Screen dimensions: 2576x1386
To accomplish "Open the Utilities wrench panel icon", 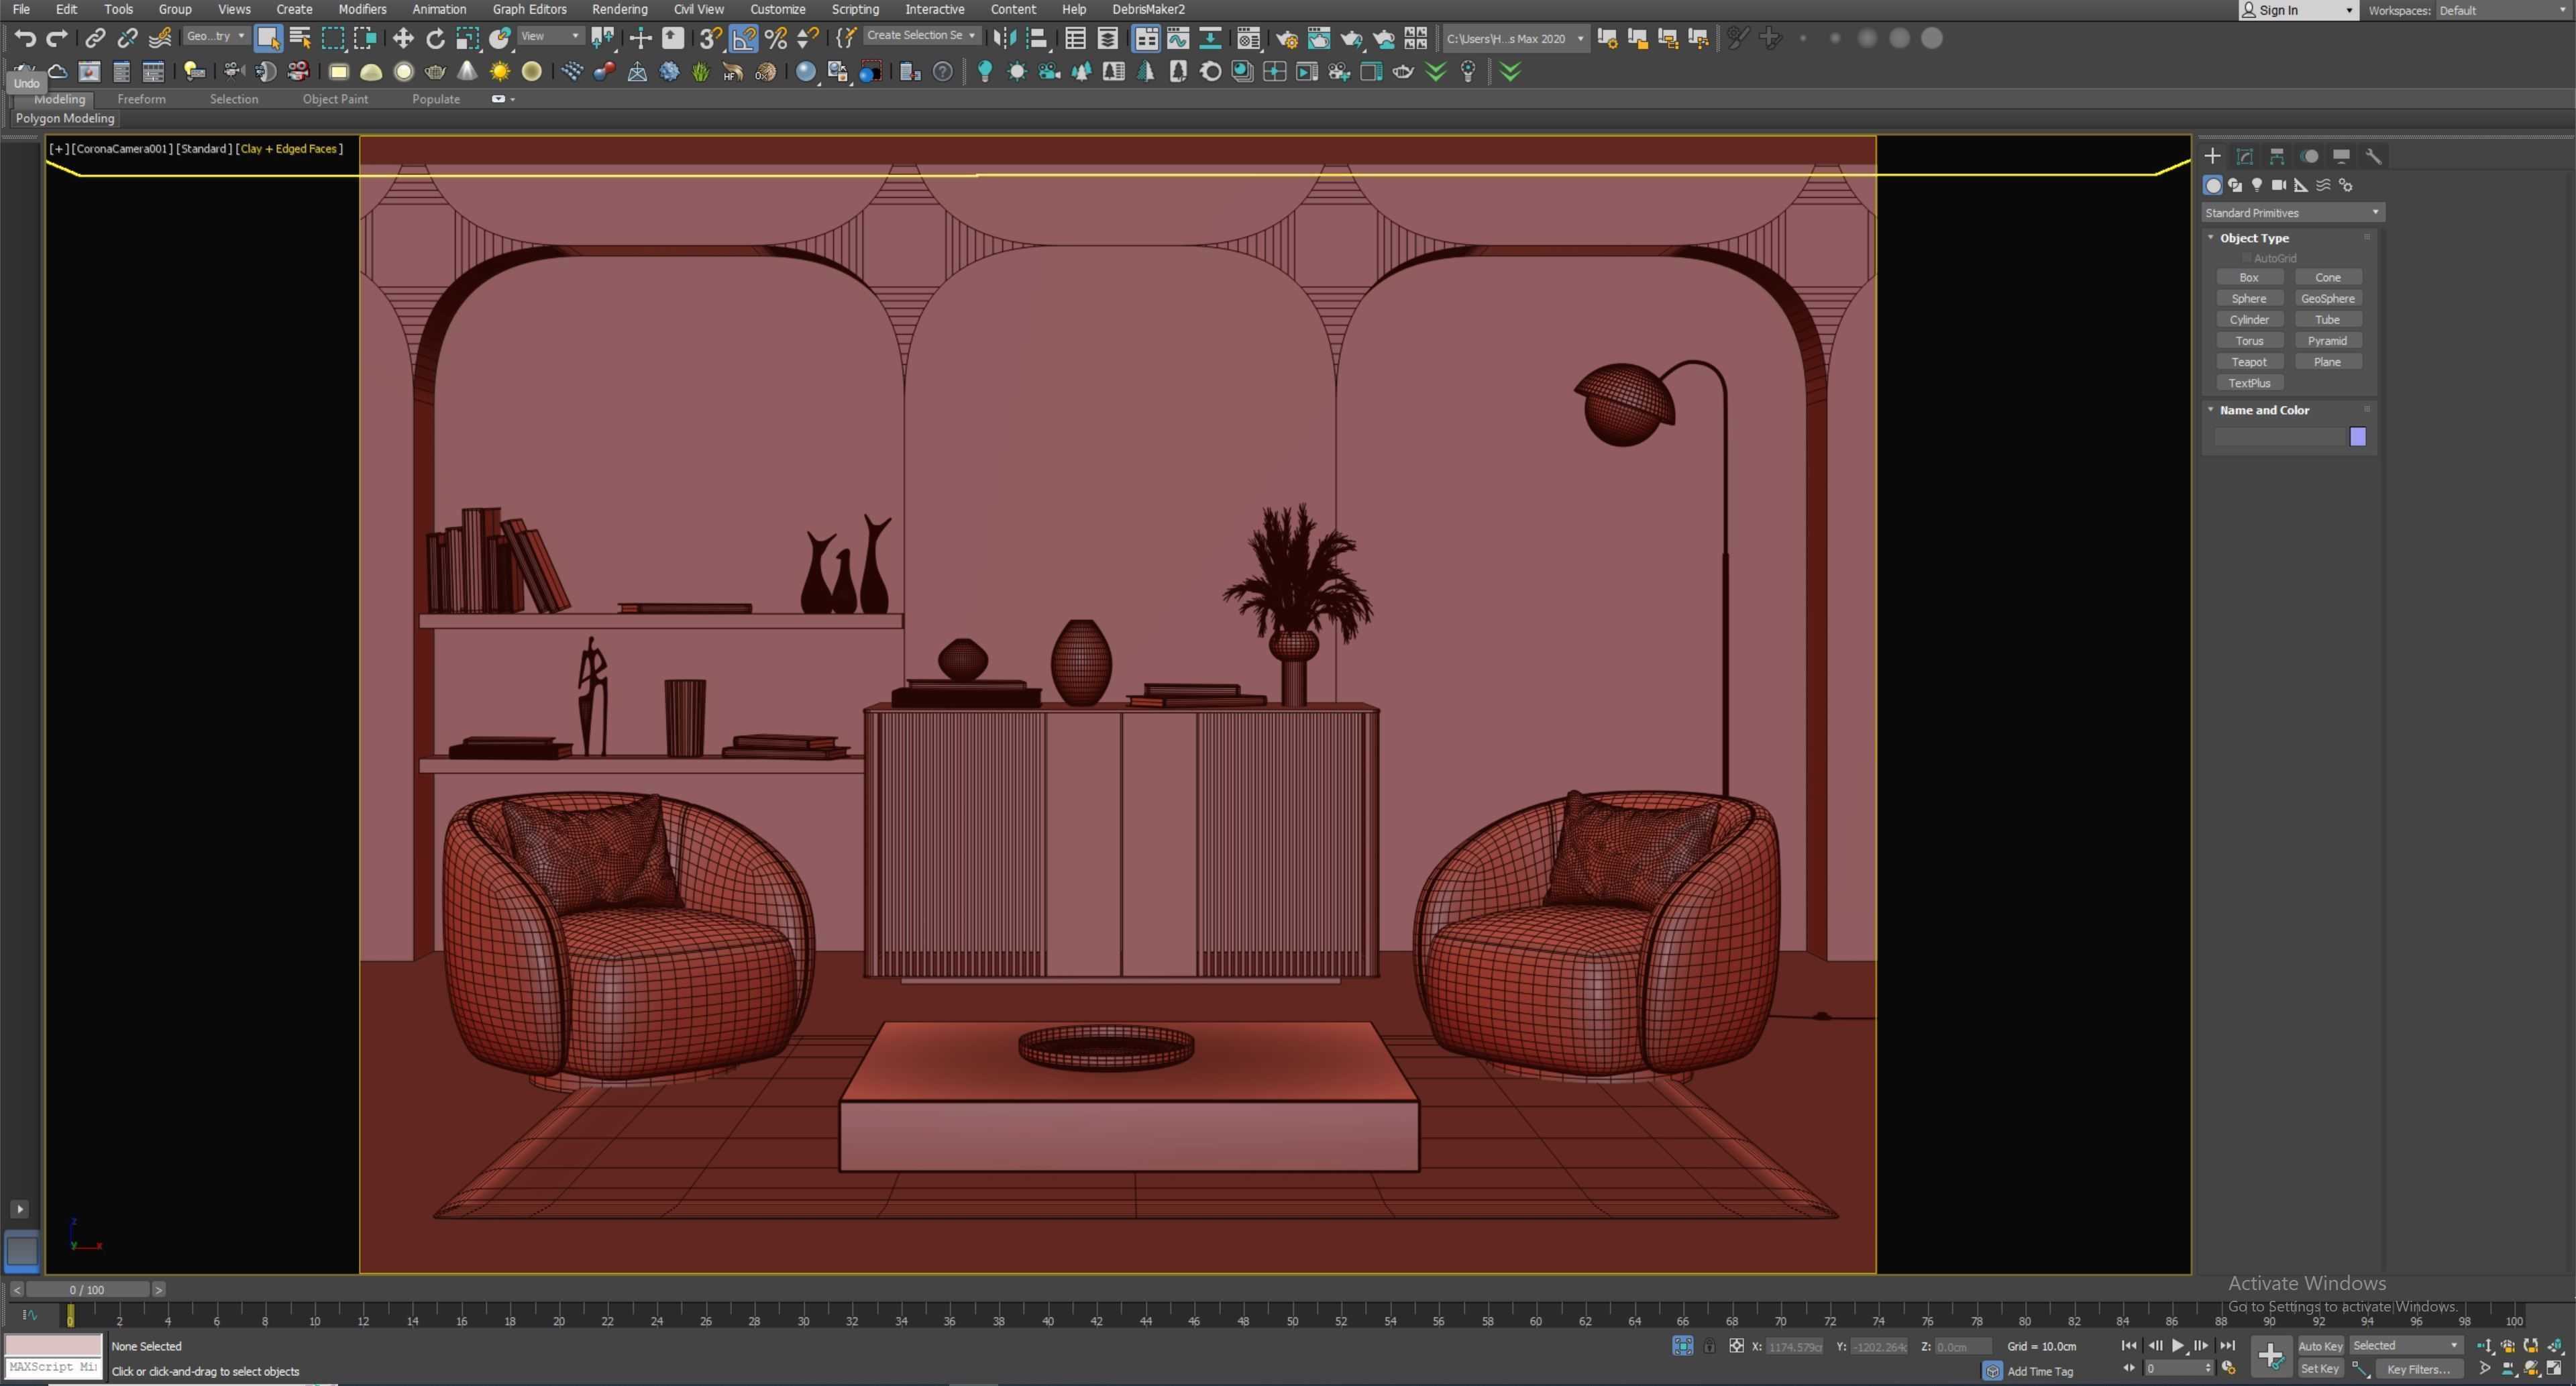I will [2373, 156].
